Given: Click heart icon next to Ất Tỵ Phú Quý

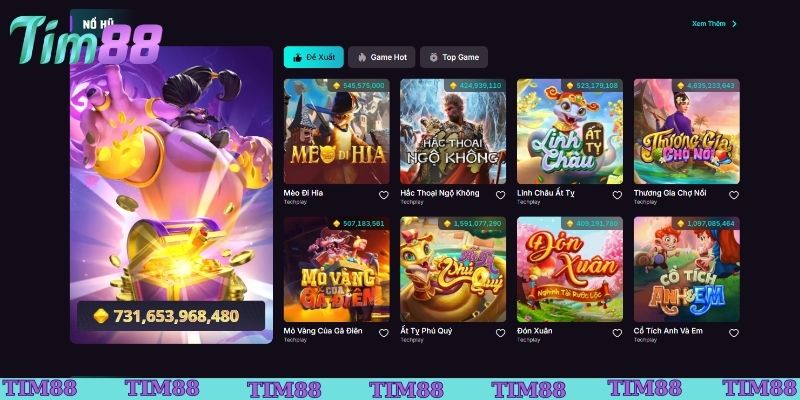Looking at the screenshot, I should [500, 333].
